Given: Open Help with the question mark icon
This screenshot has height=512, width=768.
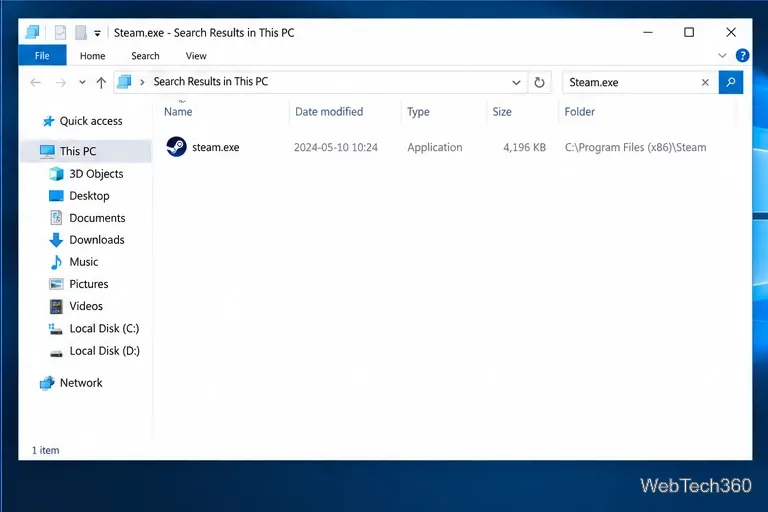Looking at the screenshot, I should 743,55.
